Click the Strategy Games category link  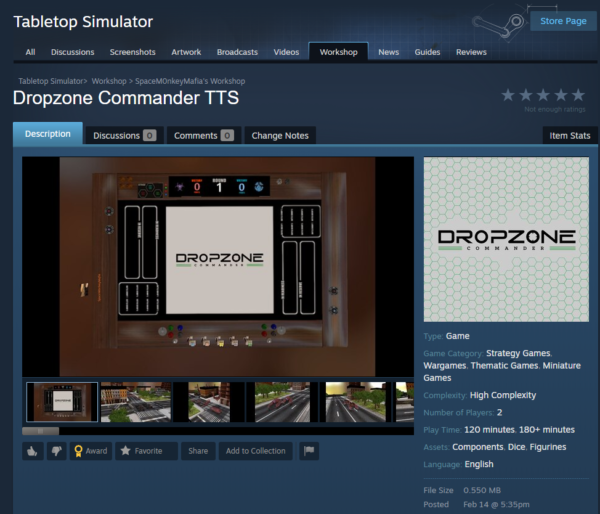pyautogui.click(x=518, y=353)
